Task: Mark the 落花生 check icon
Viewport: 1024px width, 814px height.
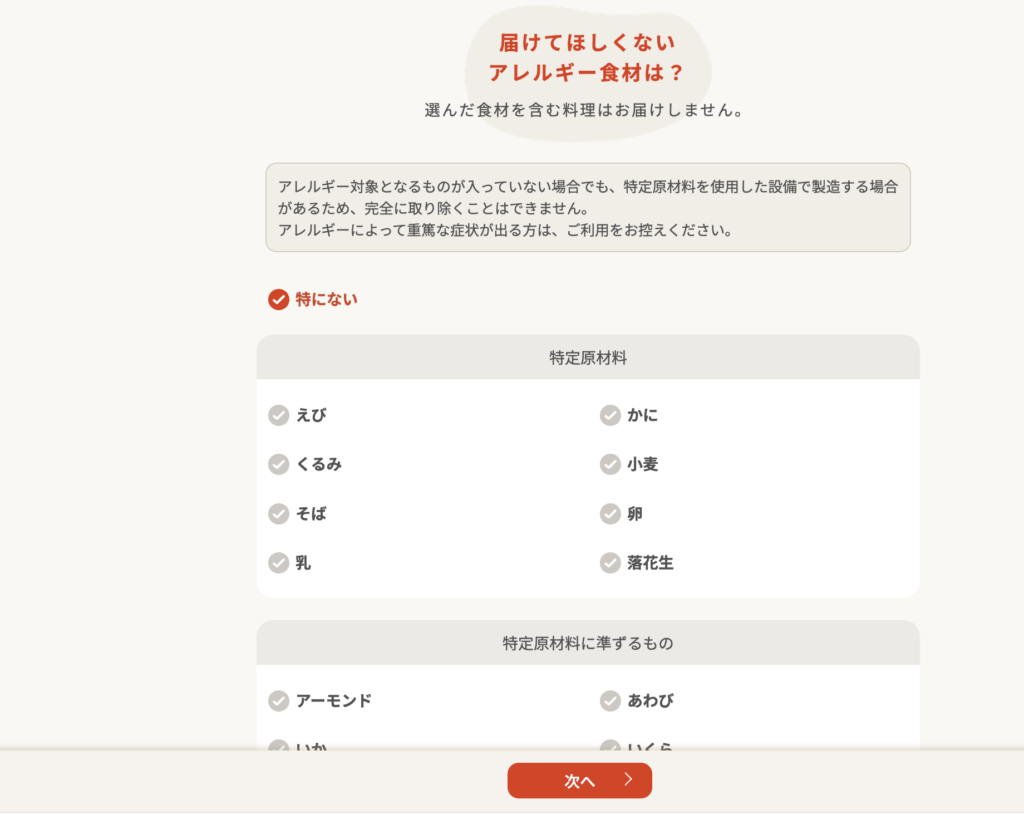Action: (x=610, y=562)
